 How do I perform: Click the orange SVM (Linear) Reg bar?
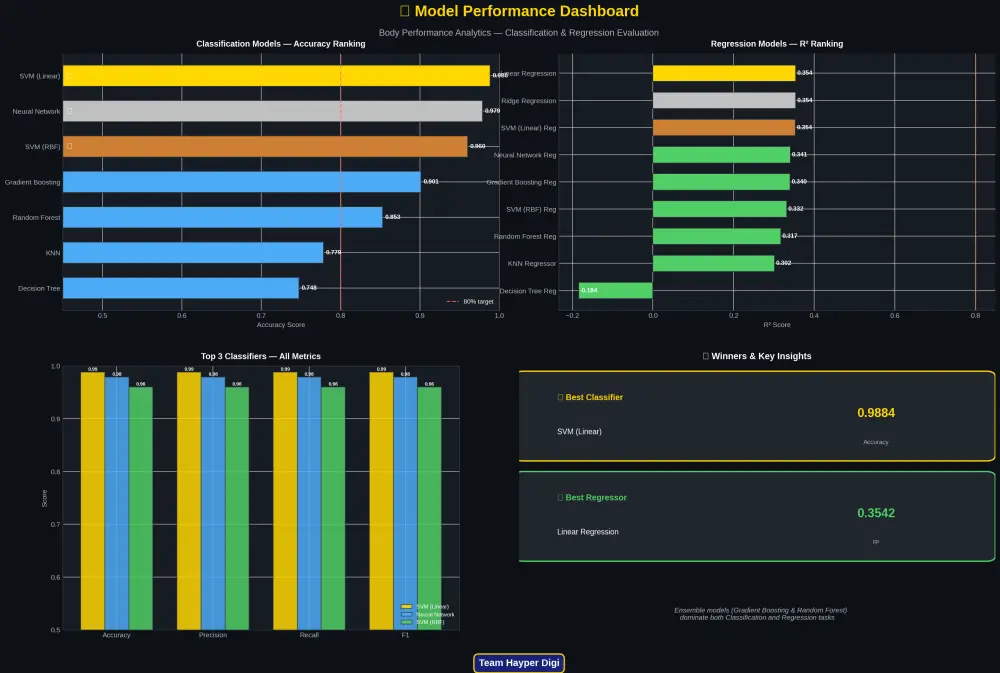724,128
